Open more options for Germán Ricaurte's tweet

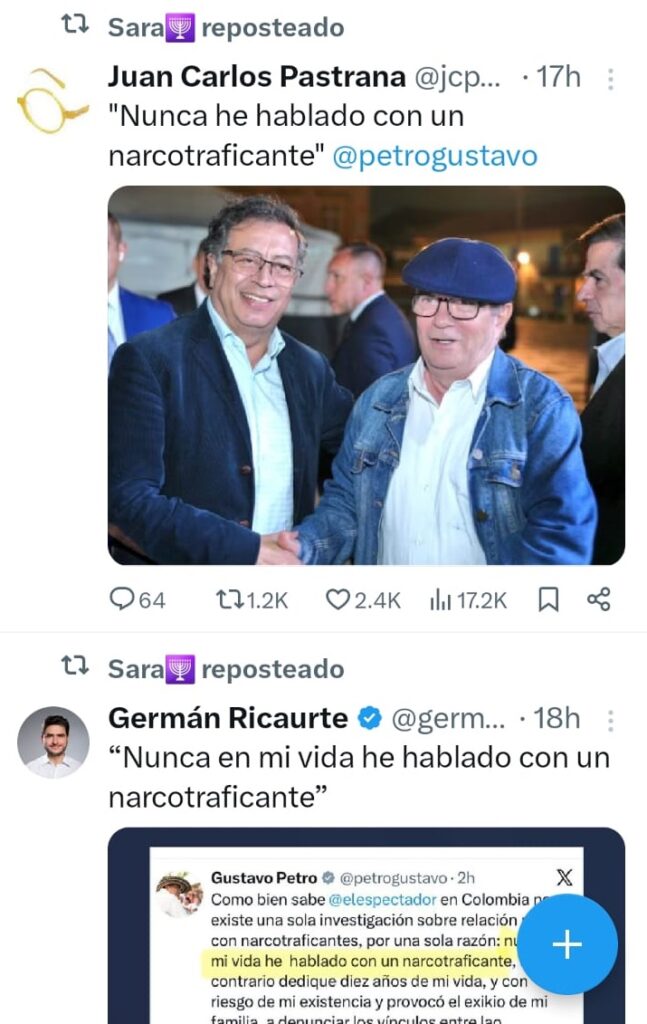(610, 720)
